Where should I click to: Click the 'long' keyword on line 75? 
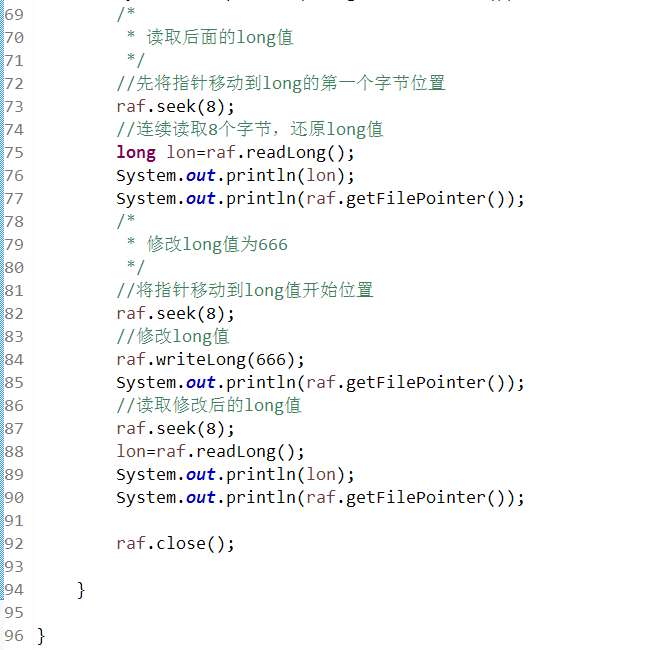coord(136,153)
